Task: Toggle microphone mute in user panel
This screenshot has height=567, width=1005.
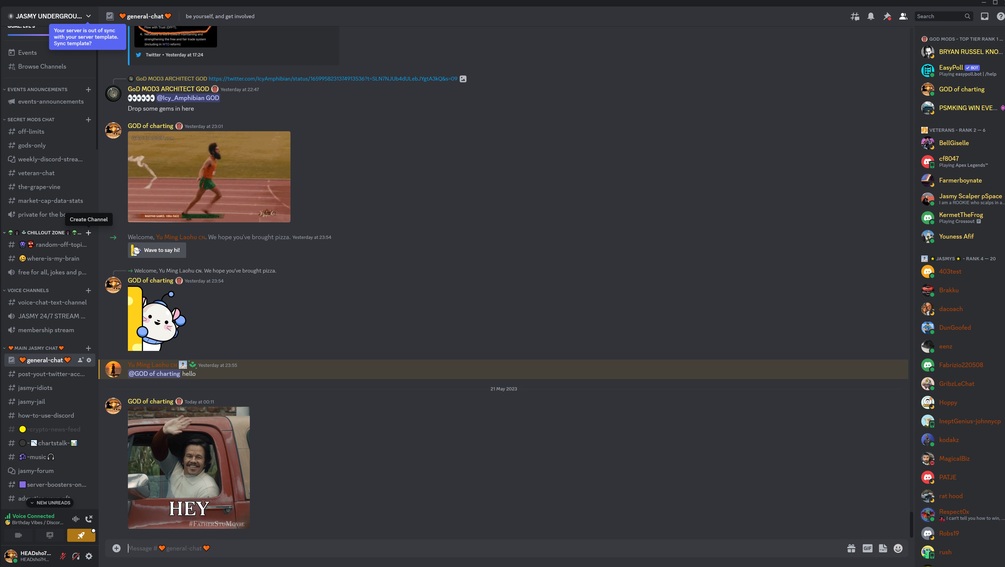Action: pyautogui.click(x=63, y=556)
